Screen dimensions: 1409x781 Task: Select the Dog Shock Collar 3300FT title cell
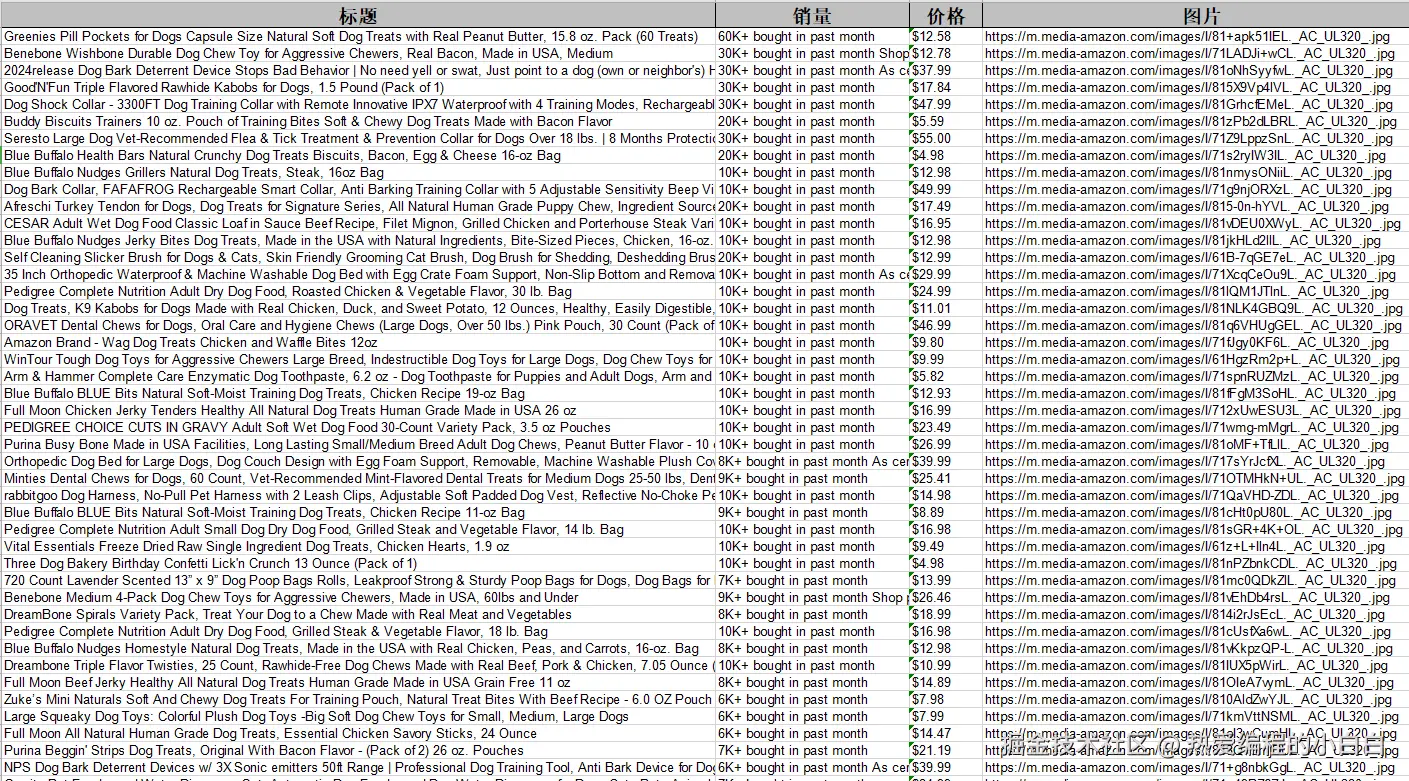coord(358,105)
